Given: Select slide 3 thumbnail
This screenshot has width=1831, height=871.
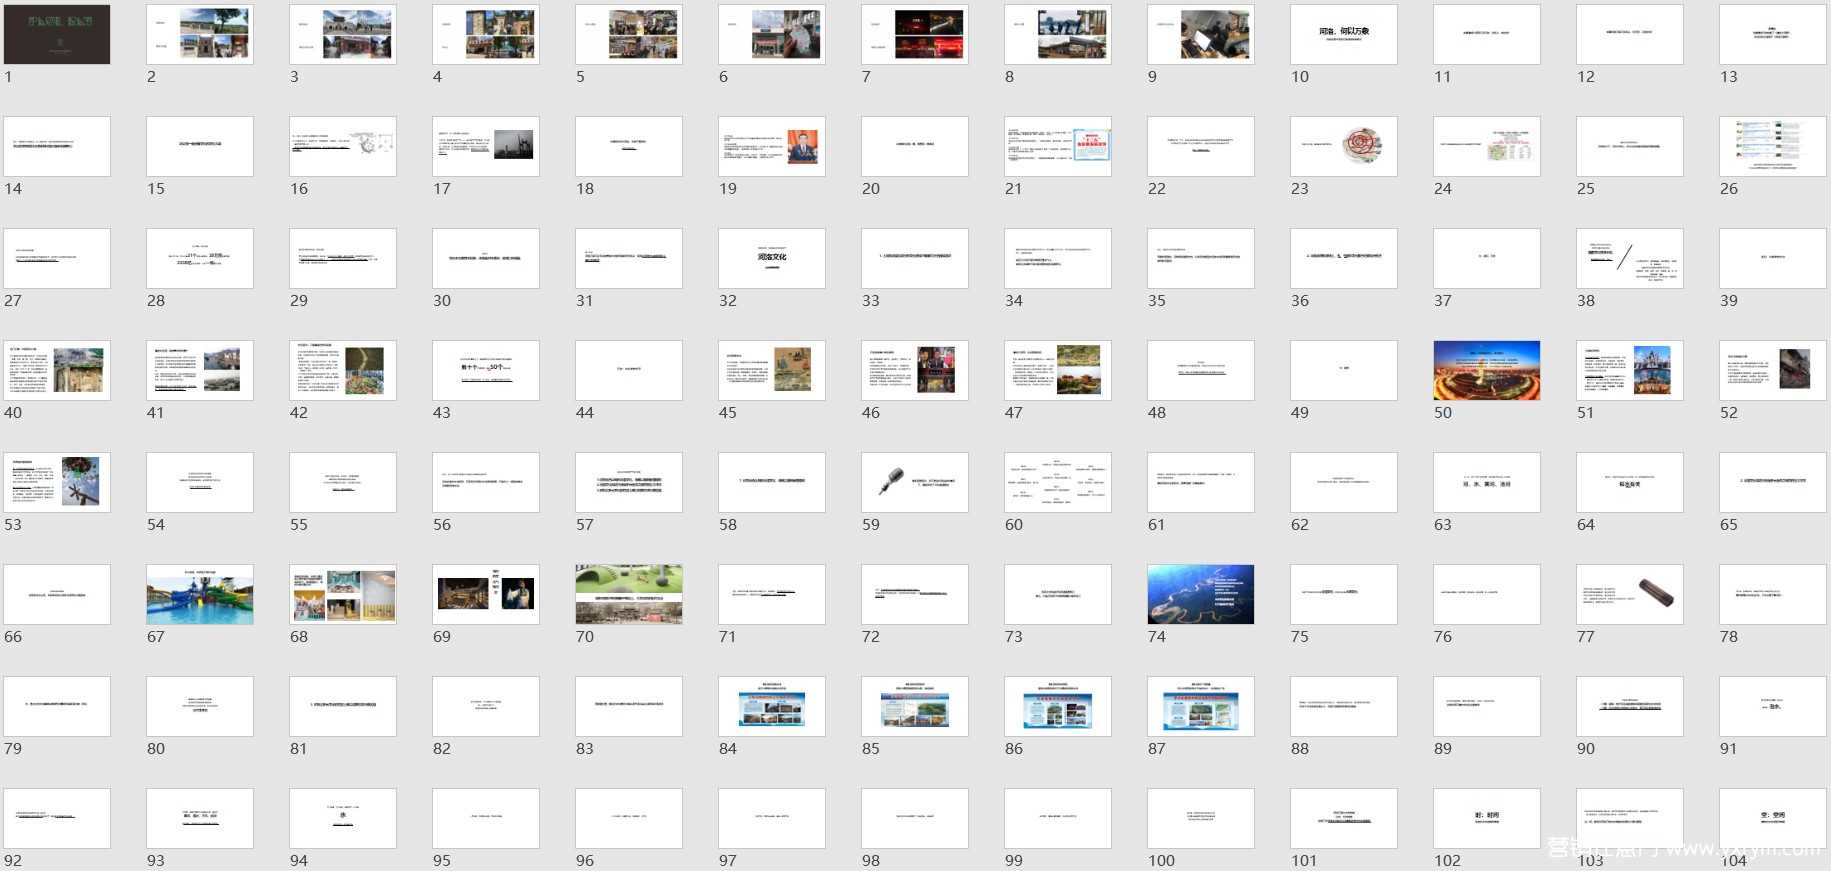Looking at the screenshot, I should pyautogui.click(x=343, y=34).
